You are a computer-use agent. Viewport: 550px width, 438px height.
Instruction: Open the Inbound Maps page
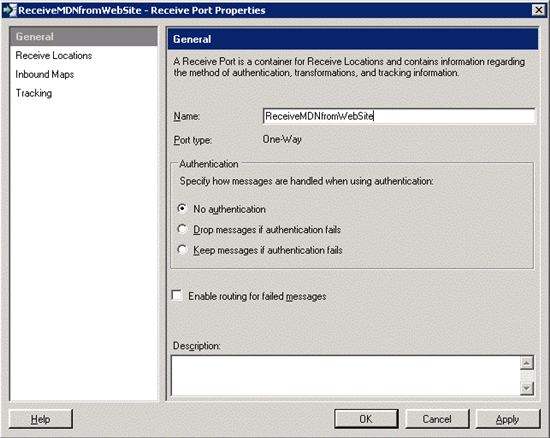(x=45, y=74)
